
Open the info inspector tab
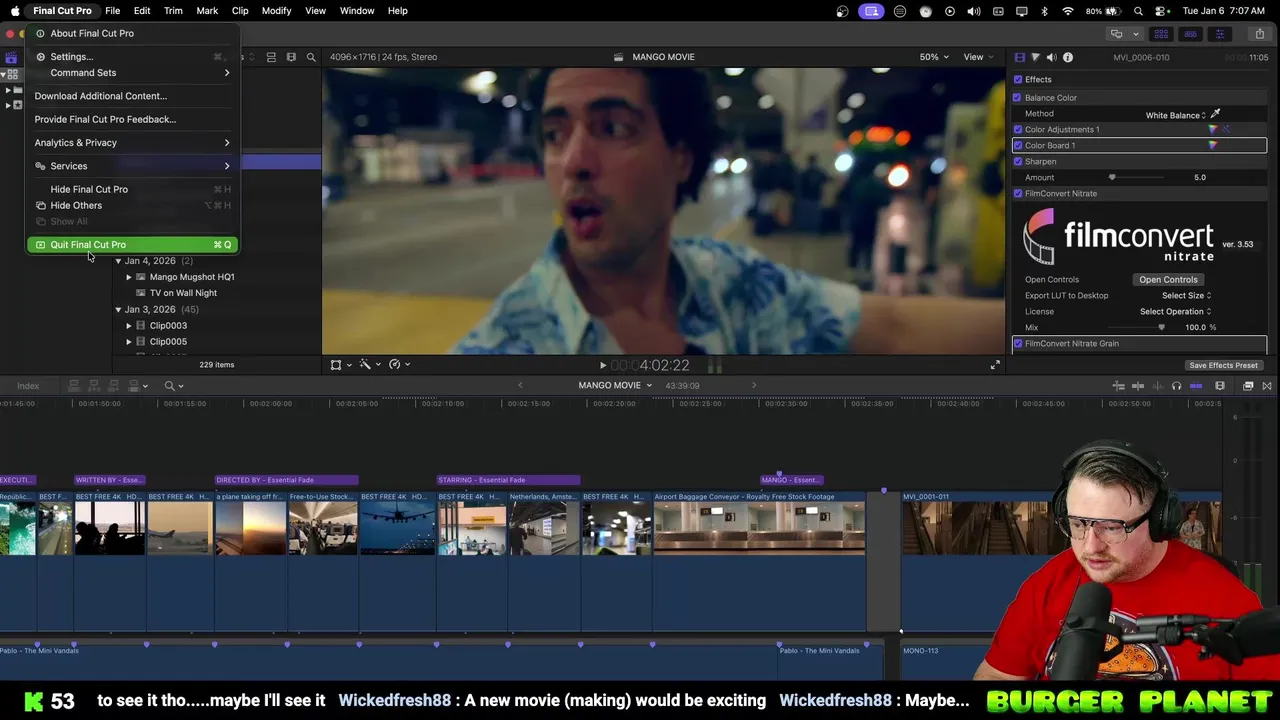point(1068,57)
